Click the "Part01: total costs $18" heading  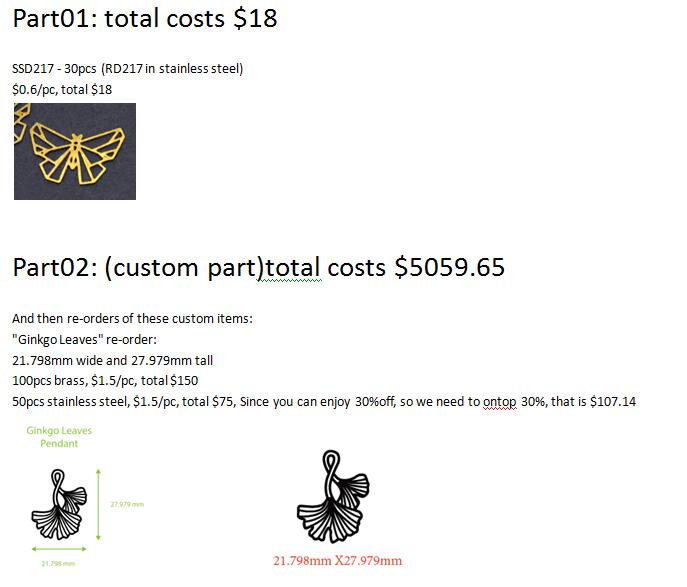(x=144, y=18)
